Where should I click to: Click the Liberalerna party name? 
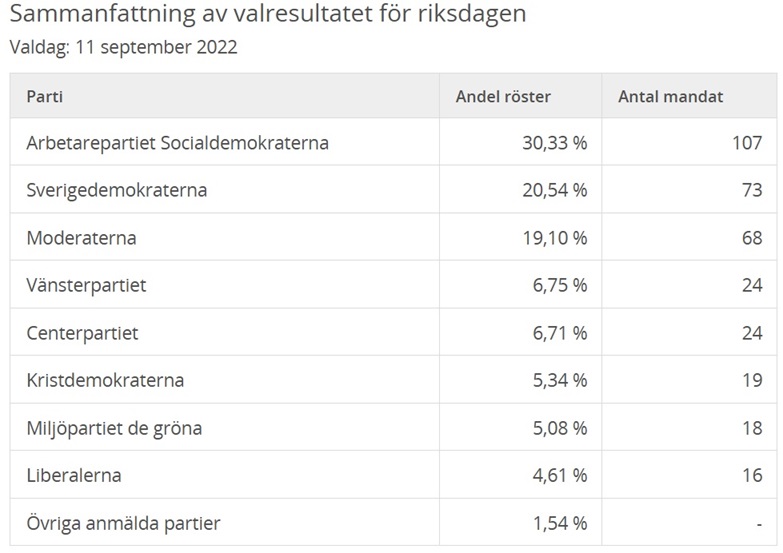point(73,475)
